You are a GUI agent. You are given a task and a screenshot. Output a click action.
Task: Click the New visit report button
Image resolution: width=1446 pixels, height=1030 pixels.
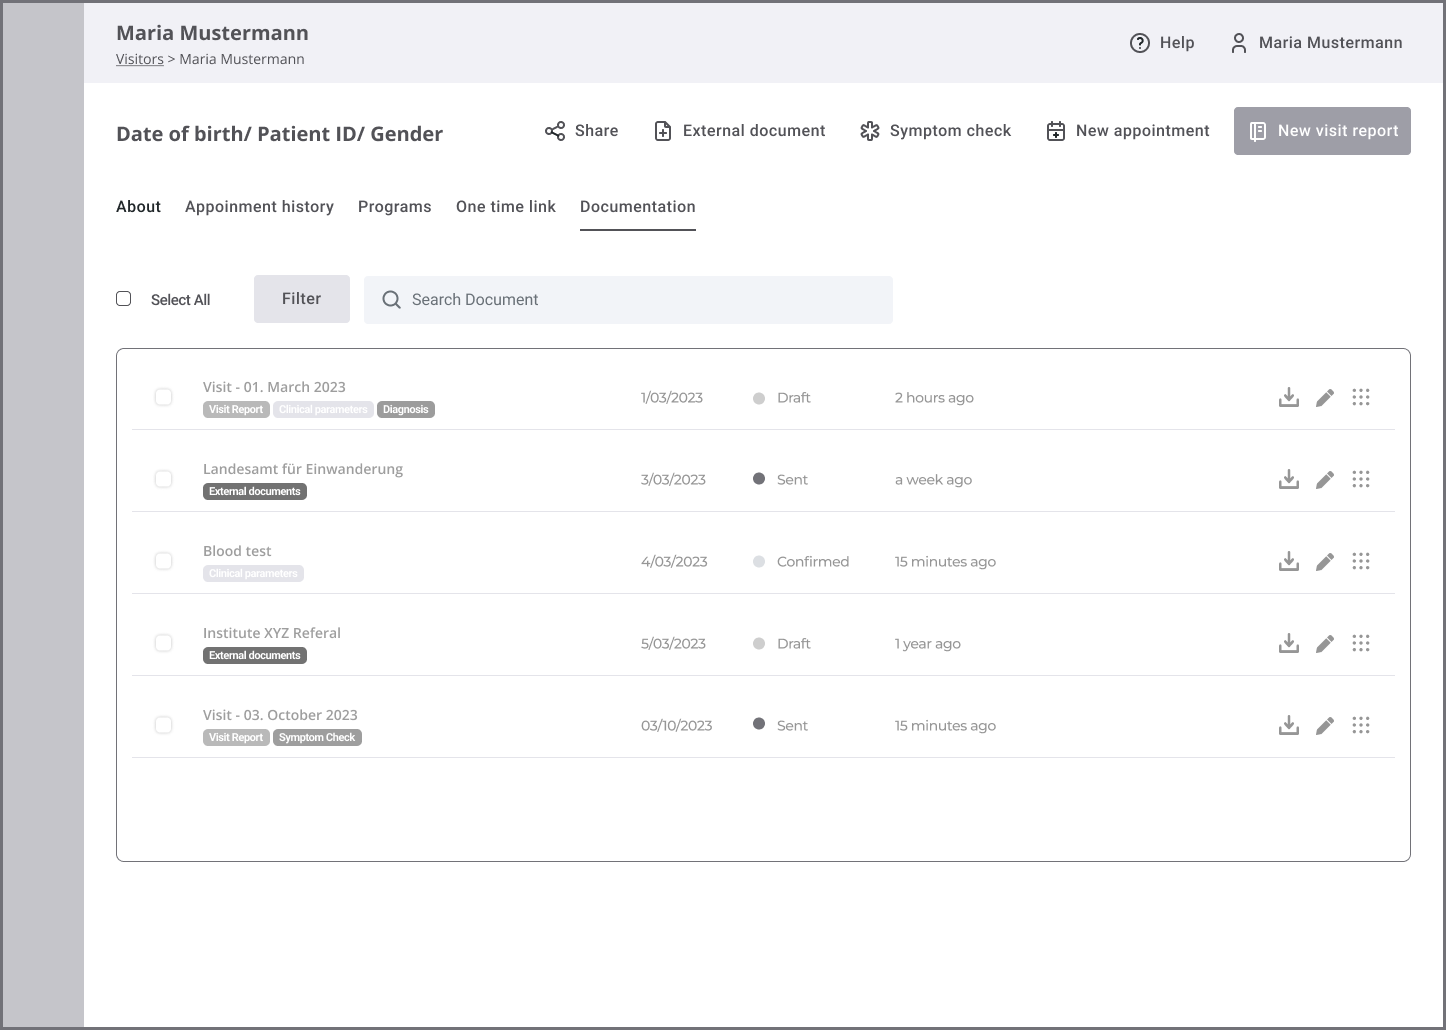pyautogui.click(x=1322, y=131)
